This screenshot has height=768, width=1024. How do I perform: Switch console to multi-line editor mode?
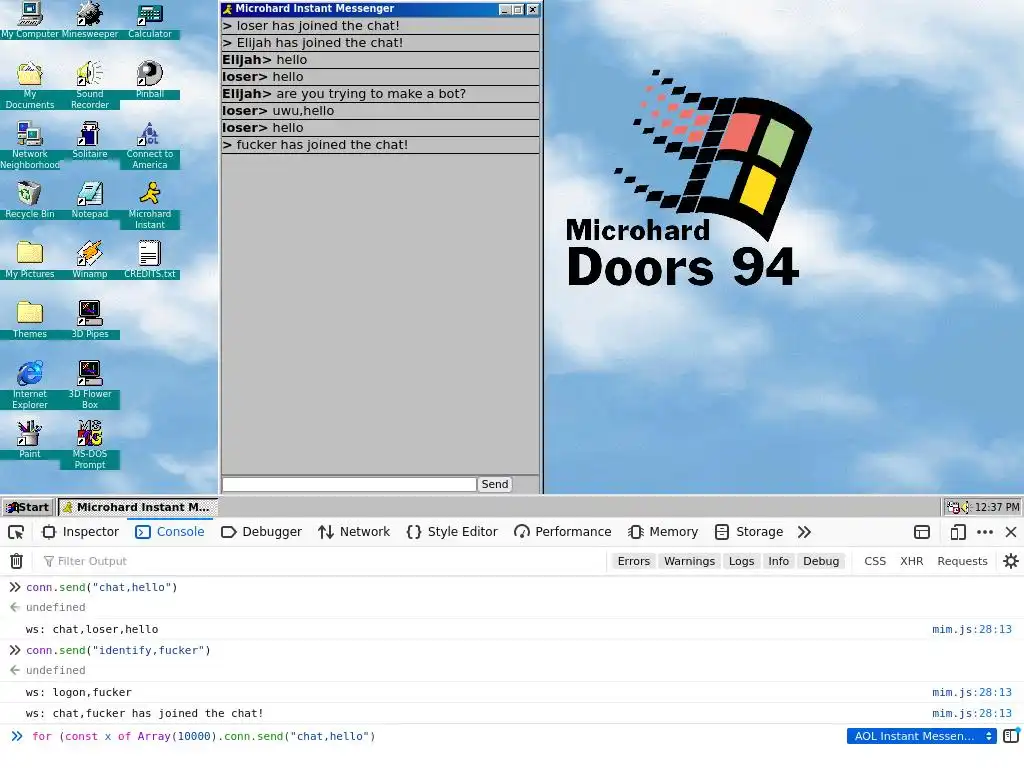(x=1011, y=736)
